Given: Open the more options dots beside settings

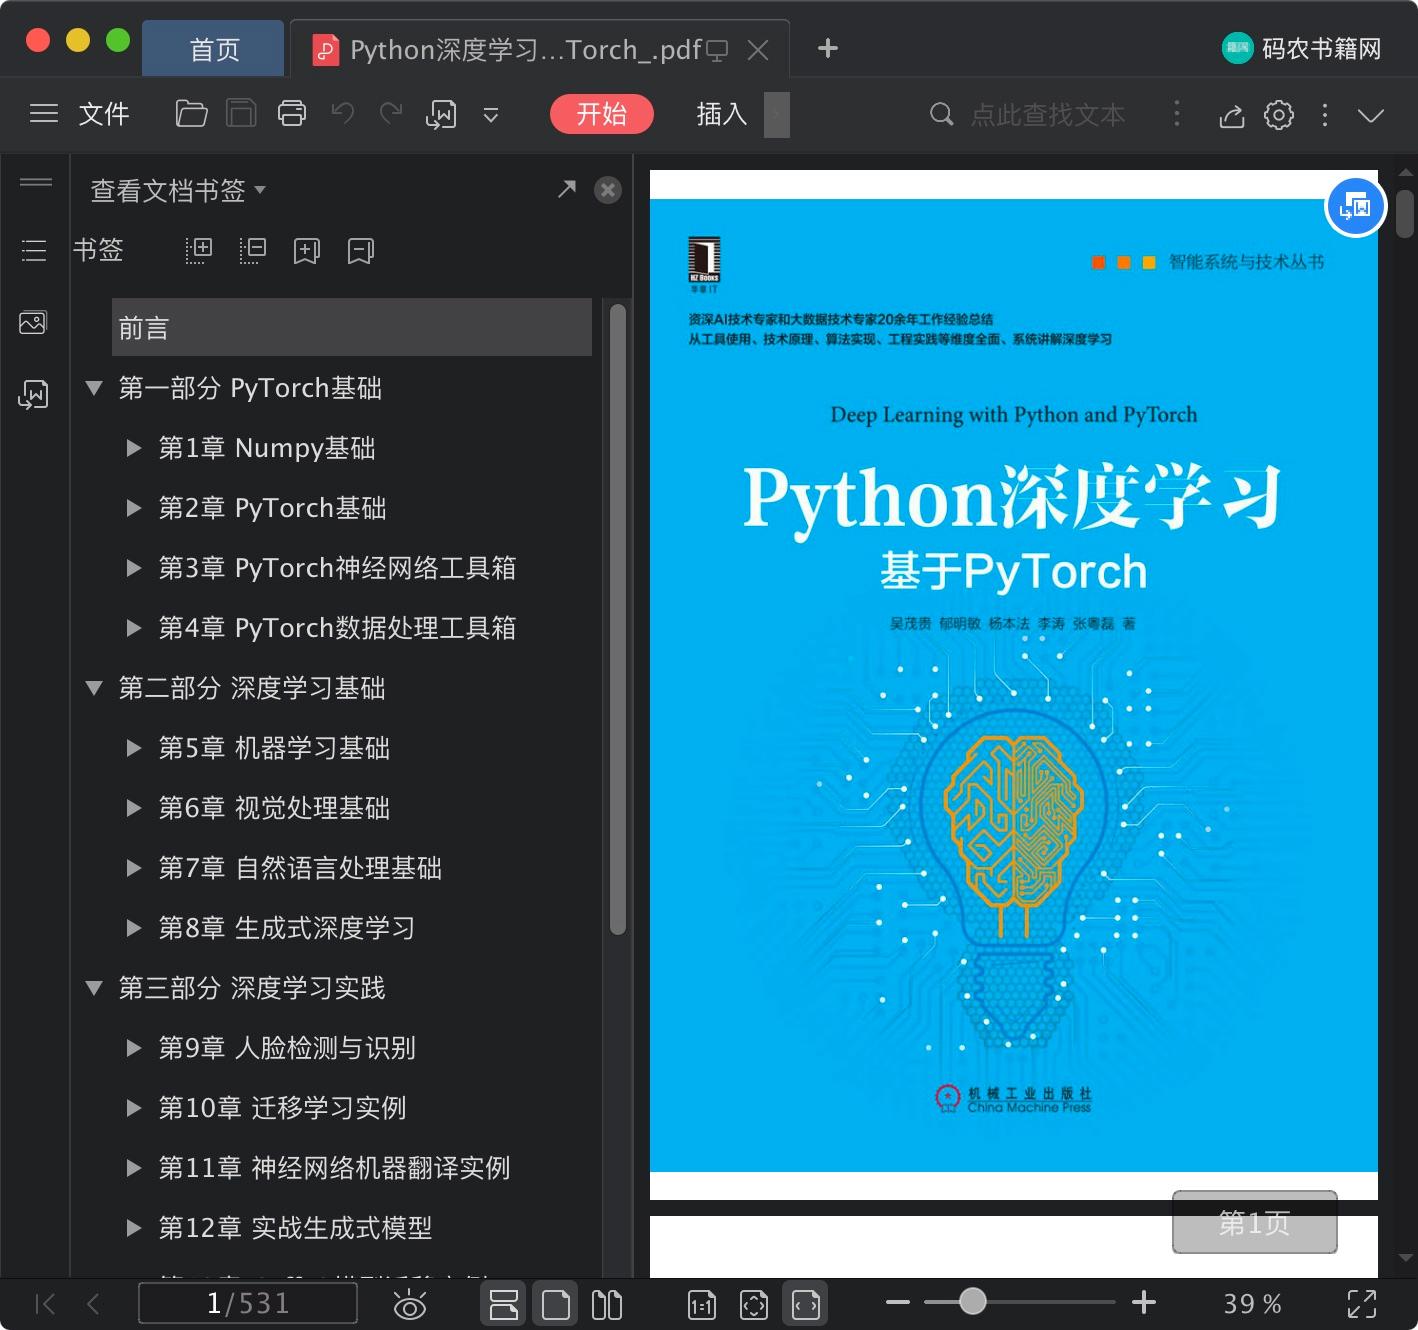Looking at the screenshot, I should point(1325,114).
